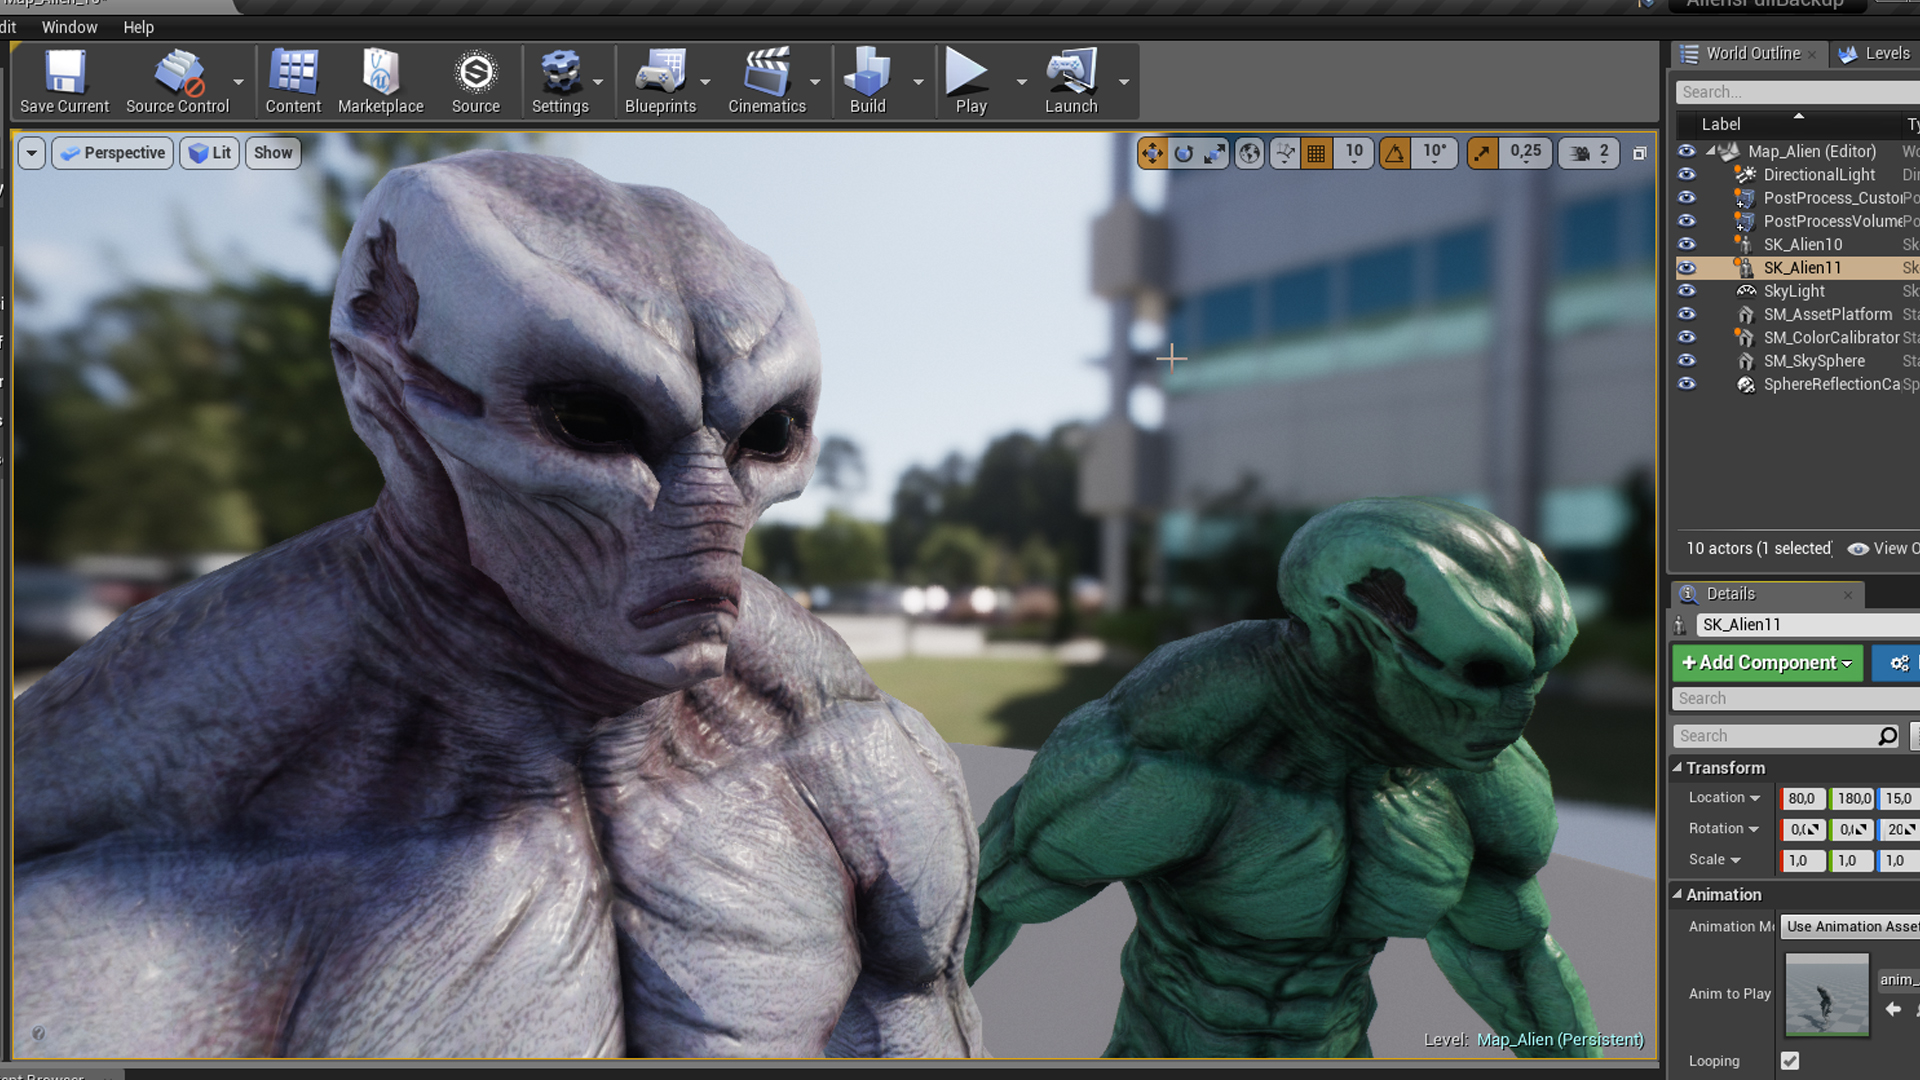1920x1080 pixels.
Task: Open the Marketplace from the toolbar
Action: (x=380, y=80)
